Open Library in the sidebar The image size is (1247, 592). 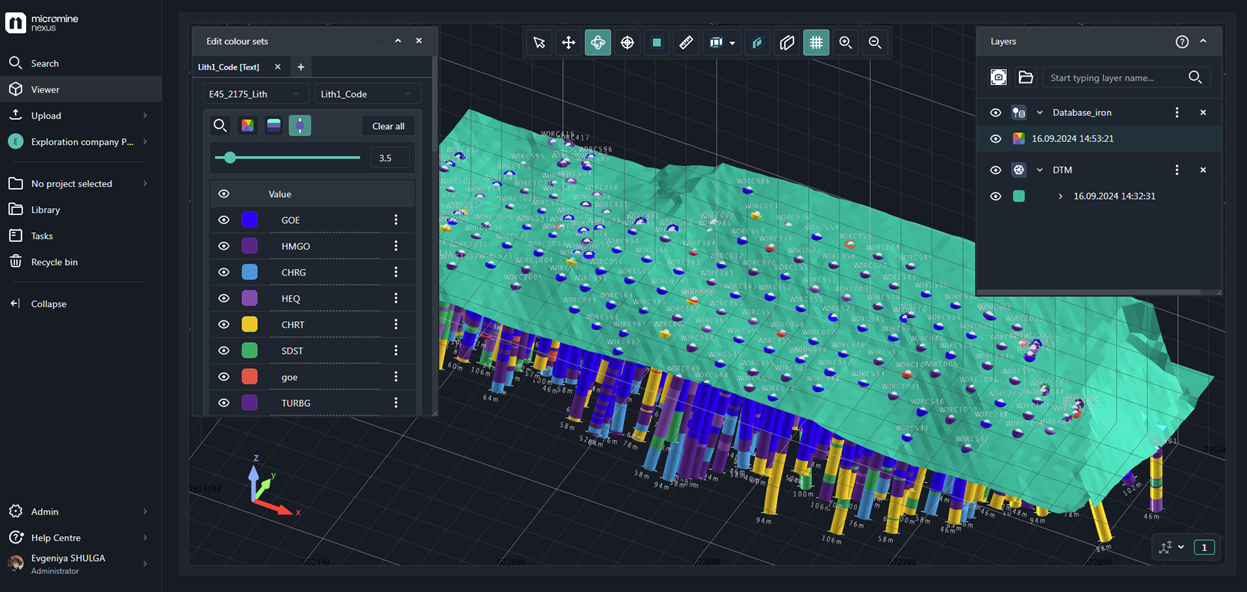click(45, 210)
